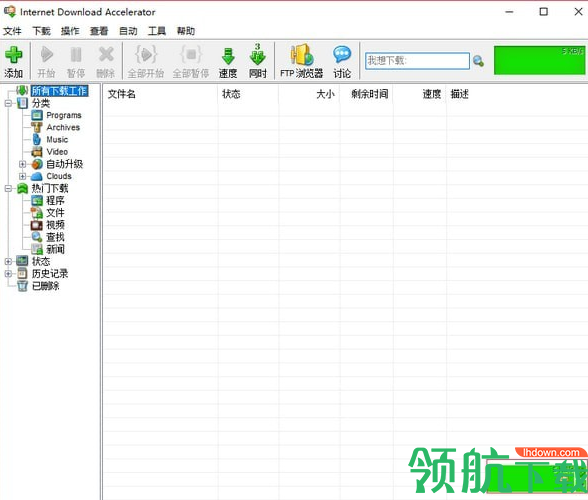Select the Archives category icon
The height and width of the screenshot is (500, 588).
[37, 128]
